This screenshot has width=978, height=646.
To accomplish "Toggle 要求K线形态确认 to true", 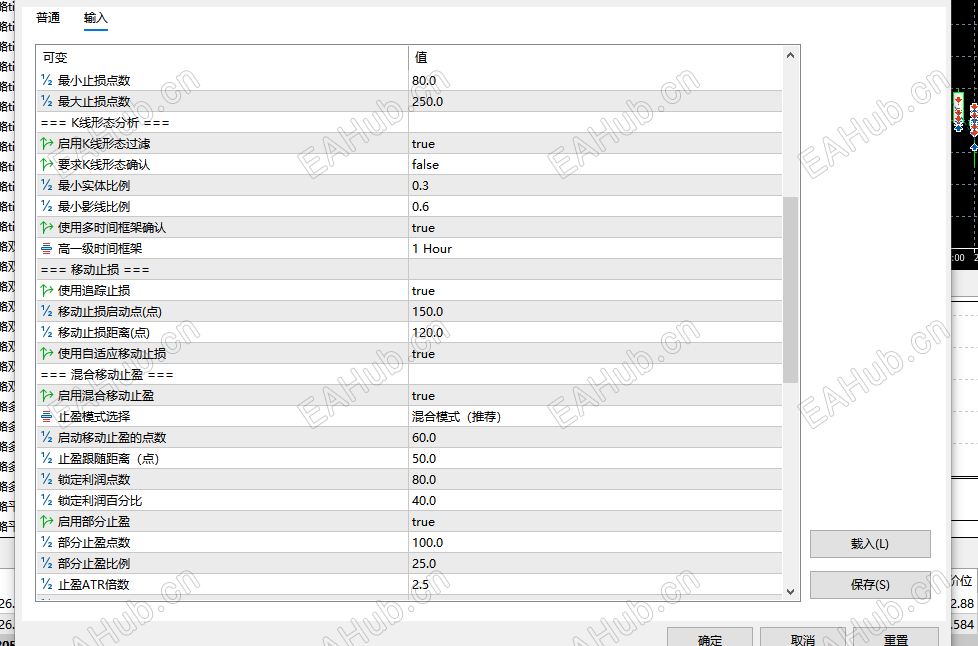I will point(500,164).
